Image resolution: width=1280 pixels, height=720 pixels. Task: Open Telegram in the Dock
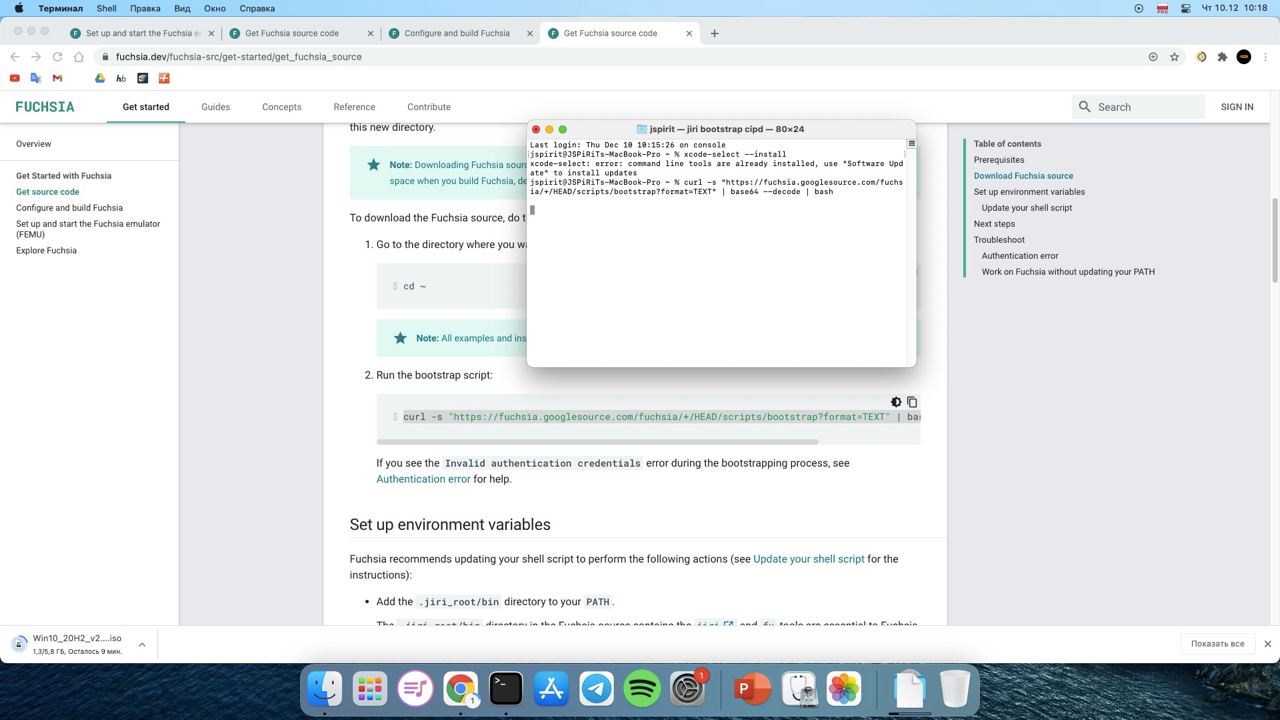(x=597, y=688)
